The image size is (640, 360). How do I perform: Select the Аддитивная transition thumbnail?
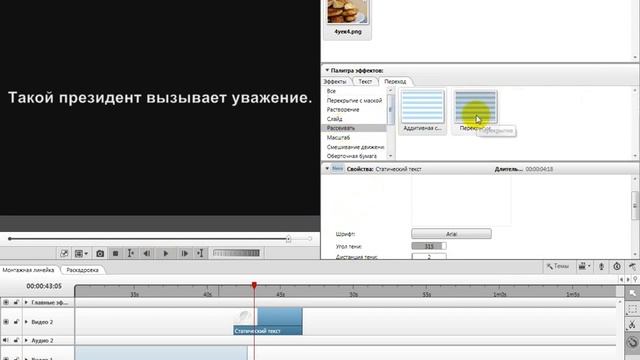[x=422, y=107]
